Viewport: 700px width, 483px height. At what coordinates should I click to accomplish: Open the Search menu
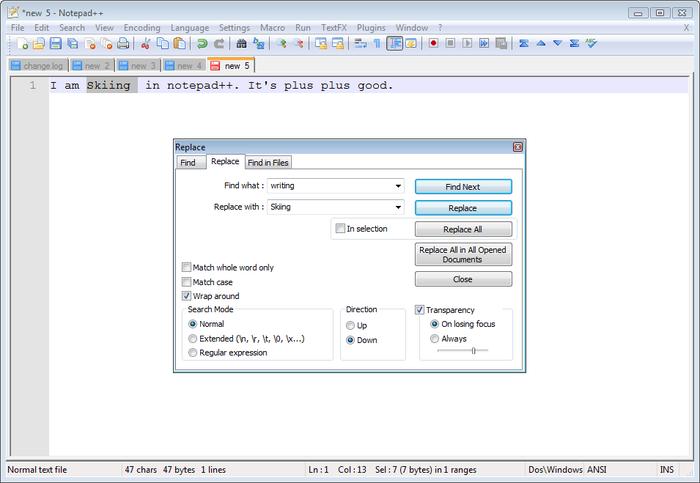(72, 28)
